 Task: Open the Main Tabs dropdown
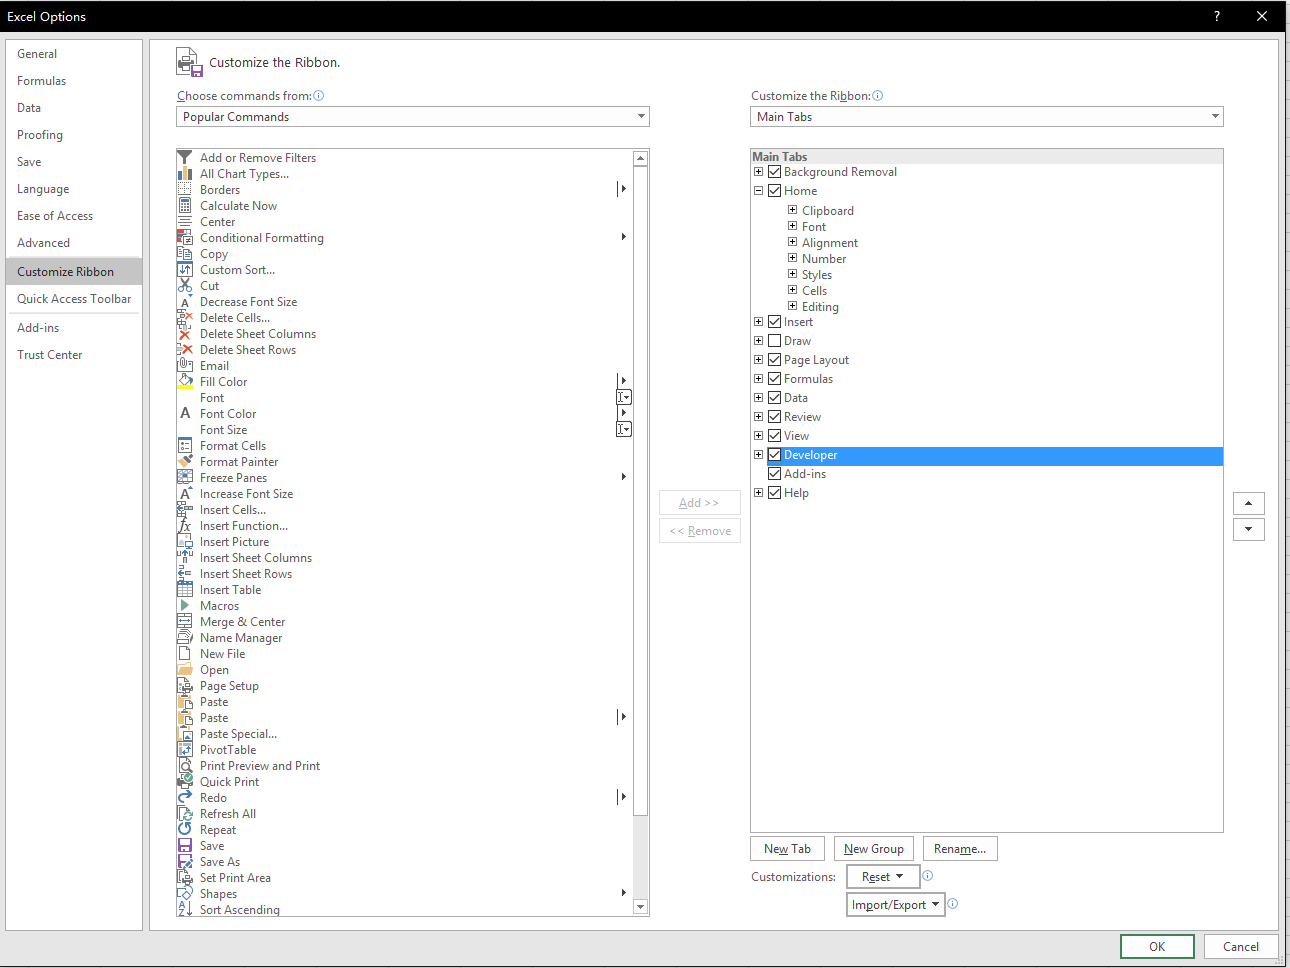(987, 117)
